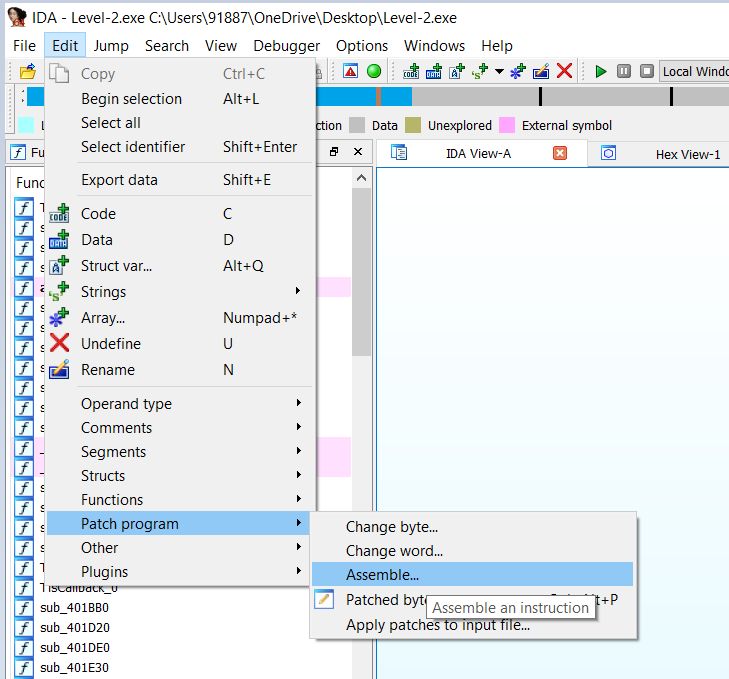Screen dimensions: 729x679
Task: Choose Begin selection in Edit menu
Action: pos(180,99)
